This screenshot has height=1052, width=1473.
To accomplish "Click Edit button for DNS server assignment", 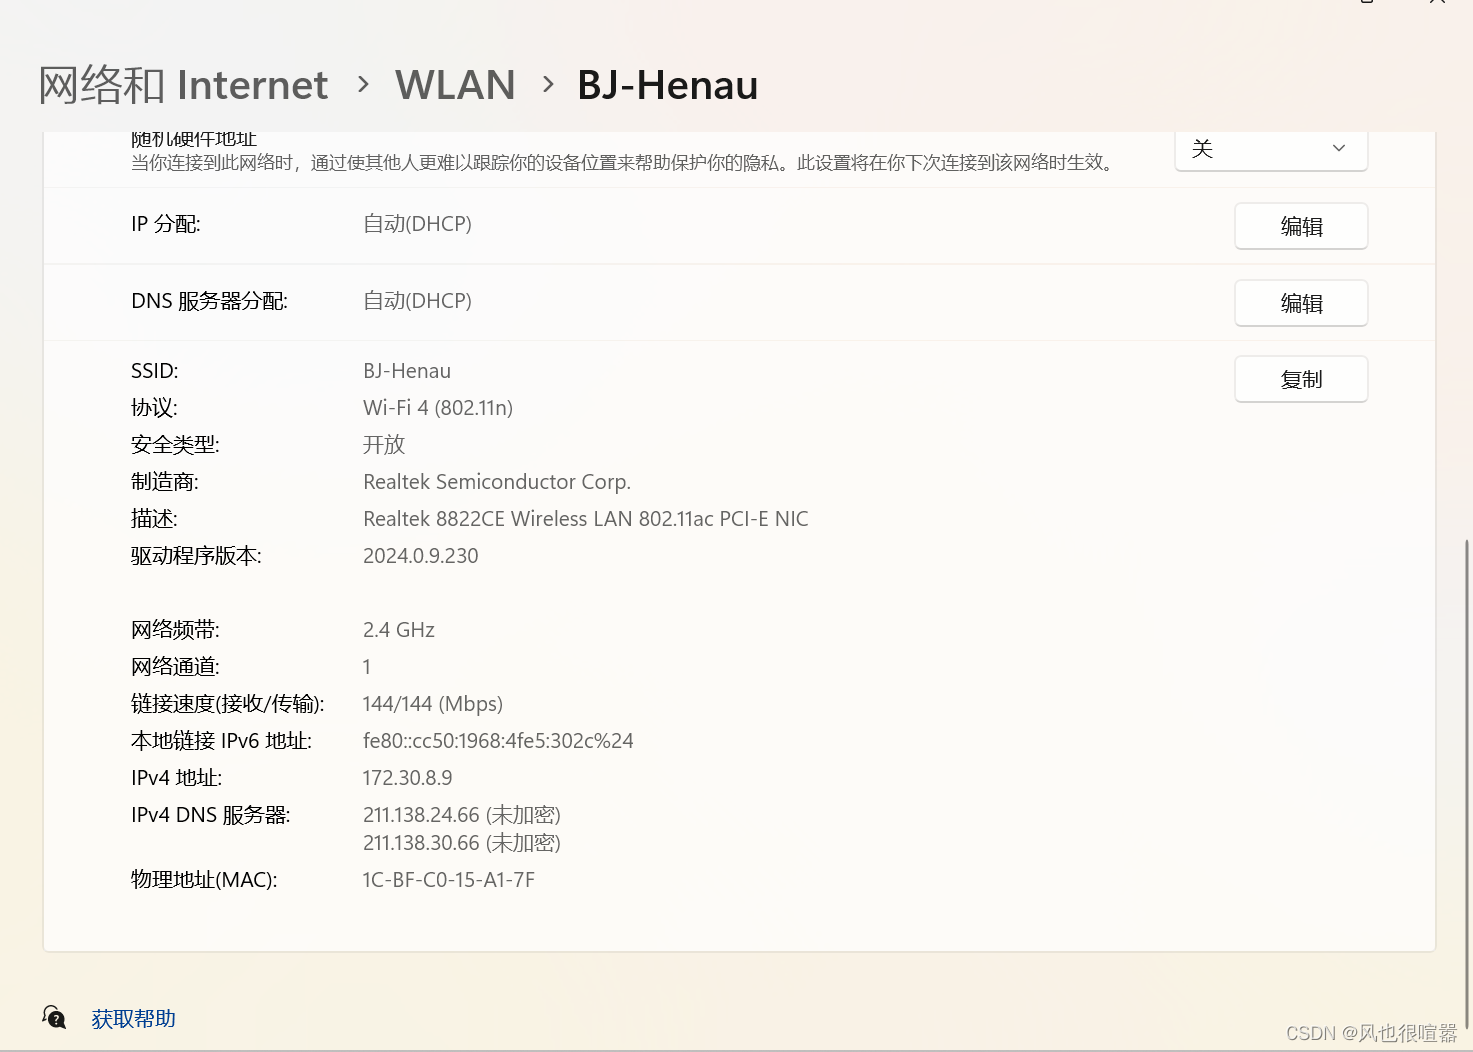I will pyautogui.click(x=1301, y=303).
